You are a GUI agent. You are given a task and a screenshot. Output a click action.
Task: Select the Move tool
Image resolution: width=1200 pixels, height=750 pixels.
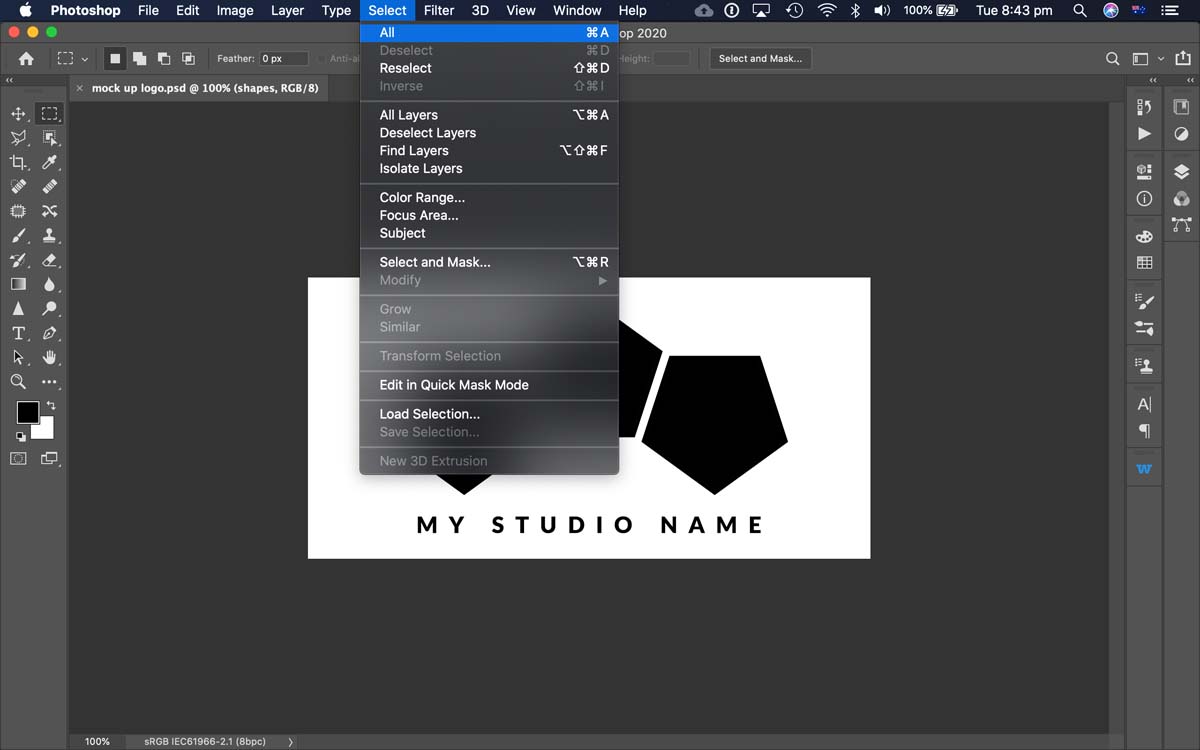tap(18, 114)
